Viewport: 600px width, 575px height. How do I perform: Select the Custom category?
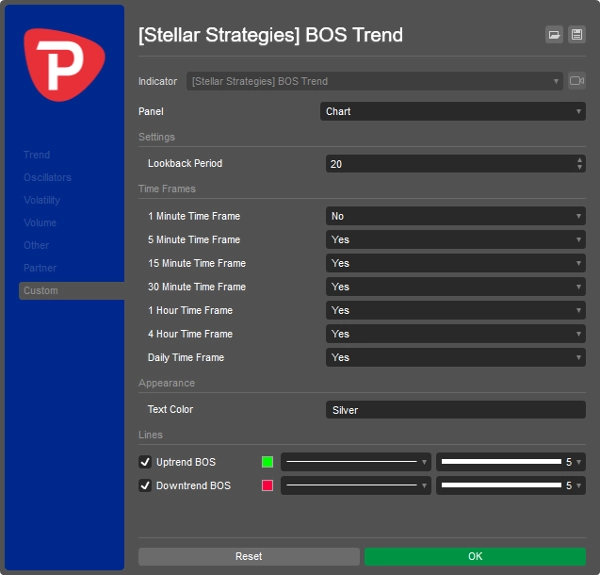[72, 291]
